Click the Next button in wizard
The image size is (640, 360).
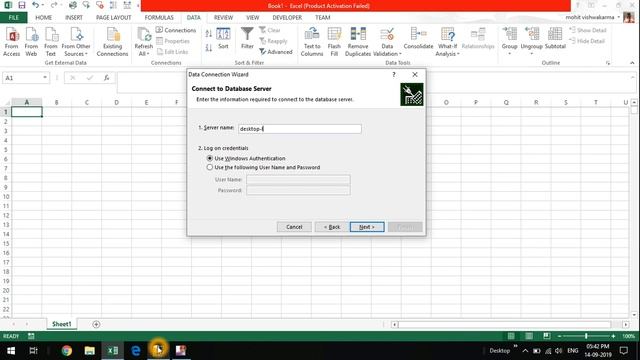tap(367, 227)
